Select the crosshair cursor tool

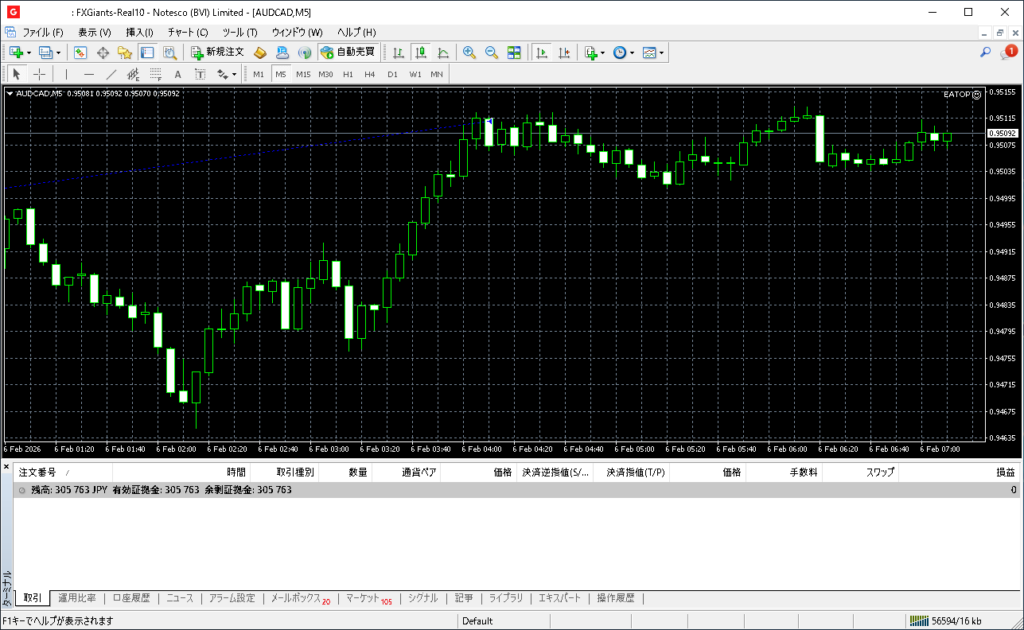(x=39, y=74)
